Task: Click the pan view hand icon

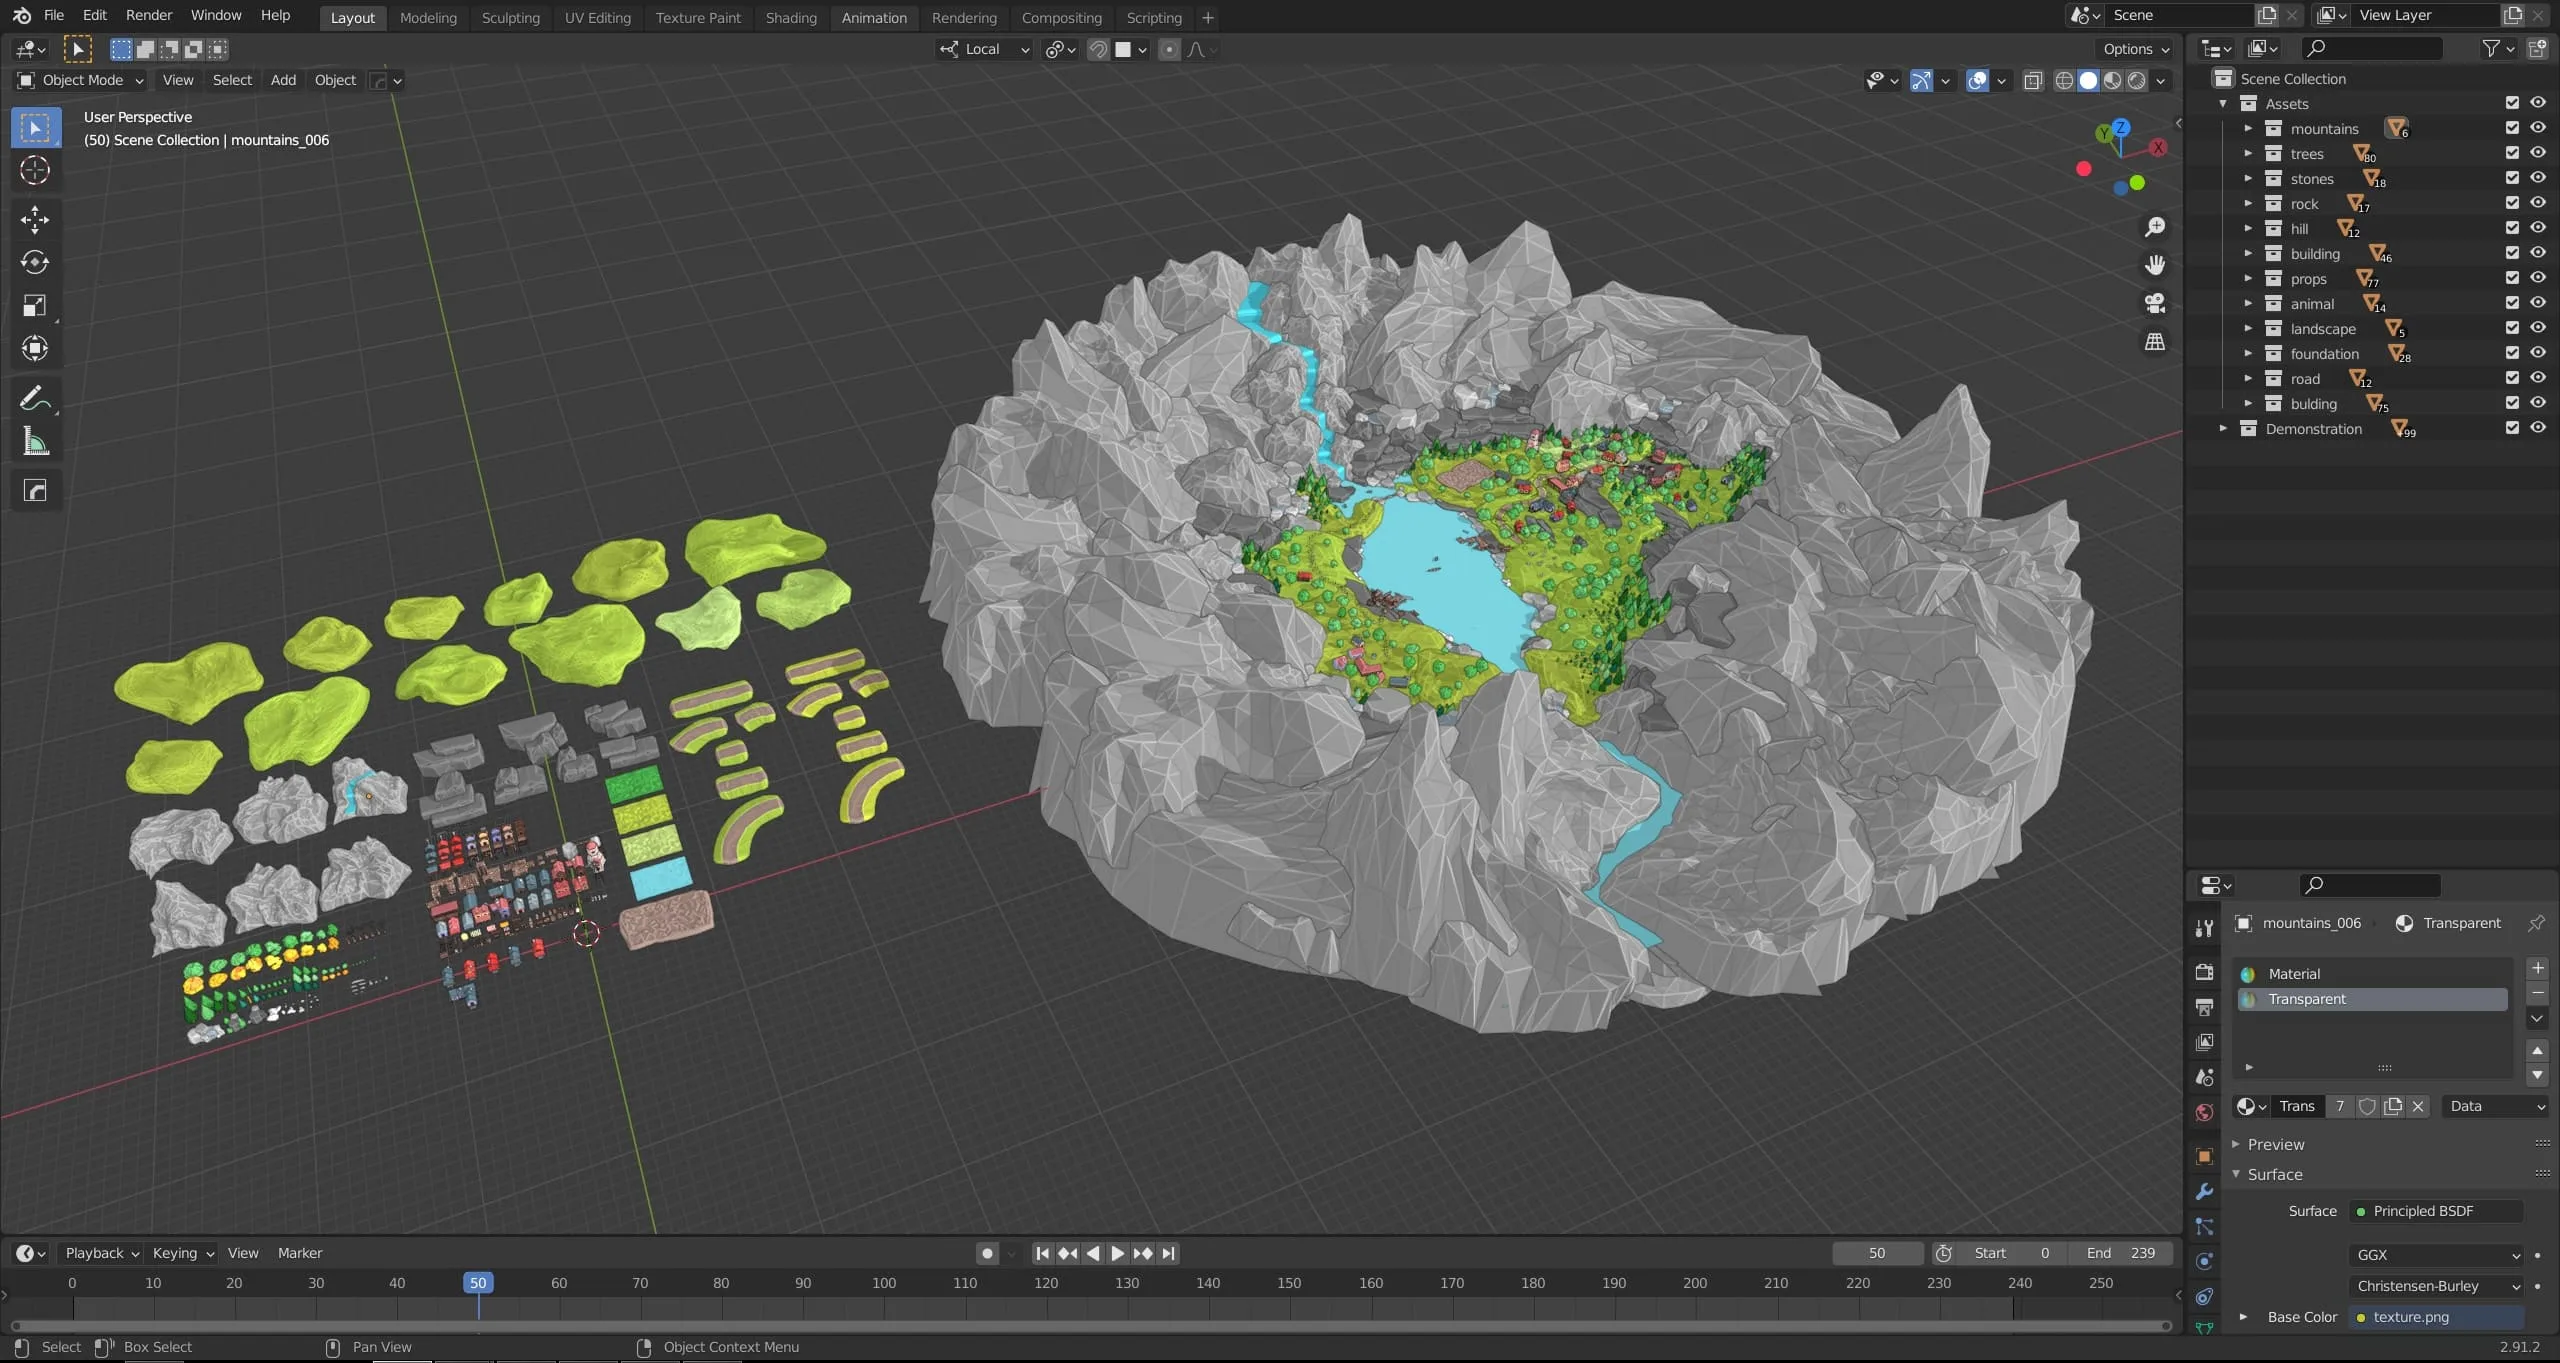Action: [x=2155, y=265]
